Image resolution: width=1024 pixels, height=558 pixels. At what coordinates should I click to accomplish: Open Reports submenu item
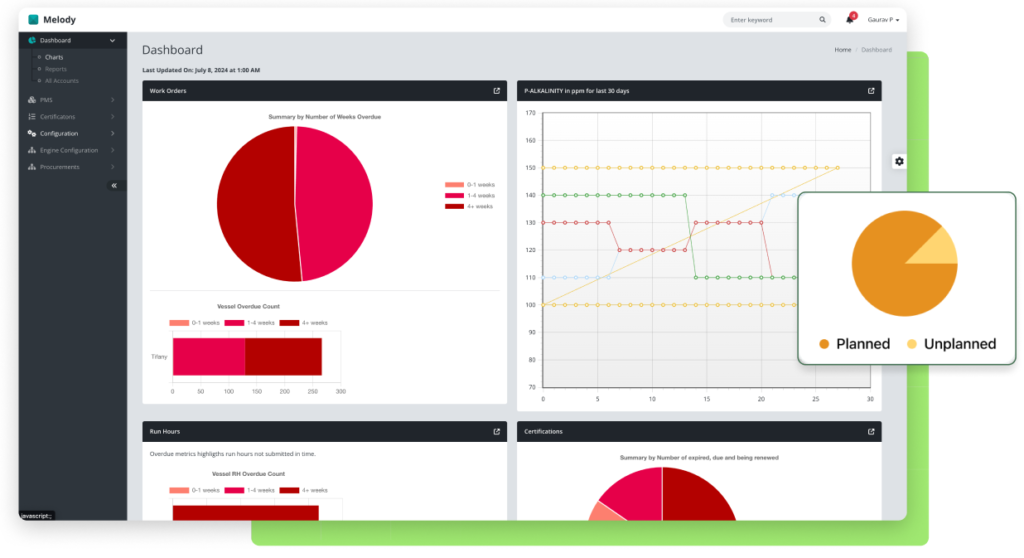tap(56, 69)
